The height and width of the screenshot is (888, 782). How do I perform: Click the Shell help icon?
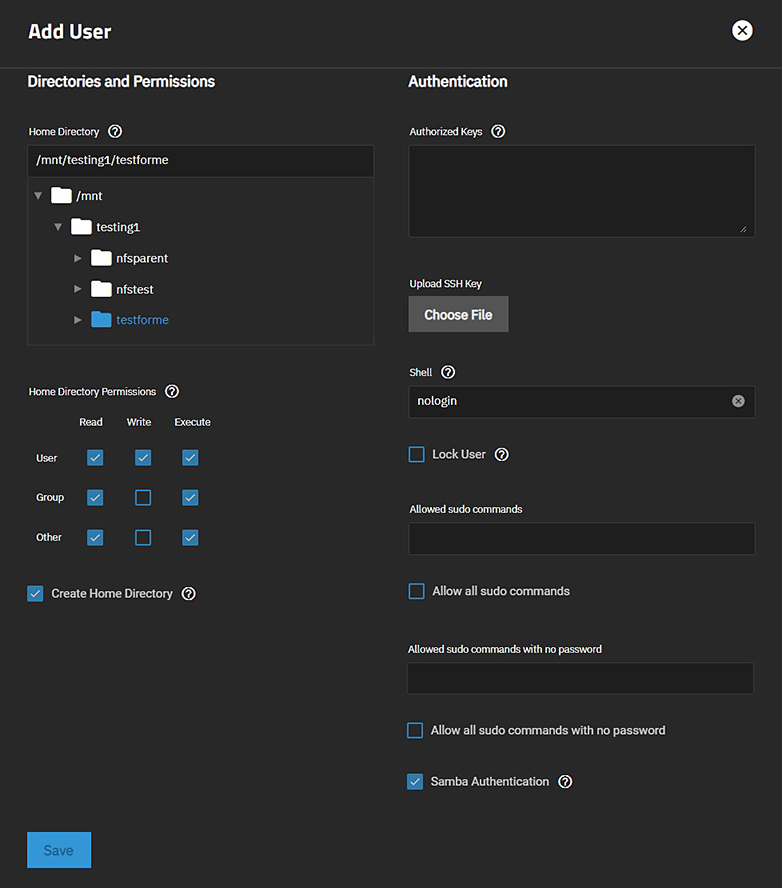448,372
